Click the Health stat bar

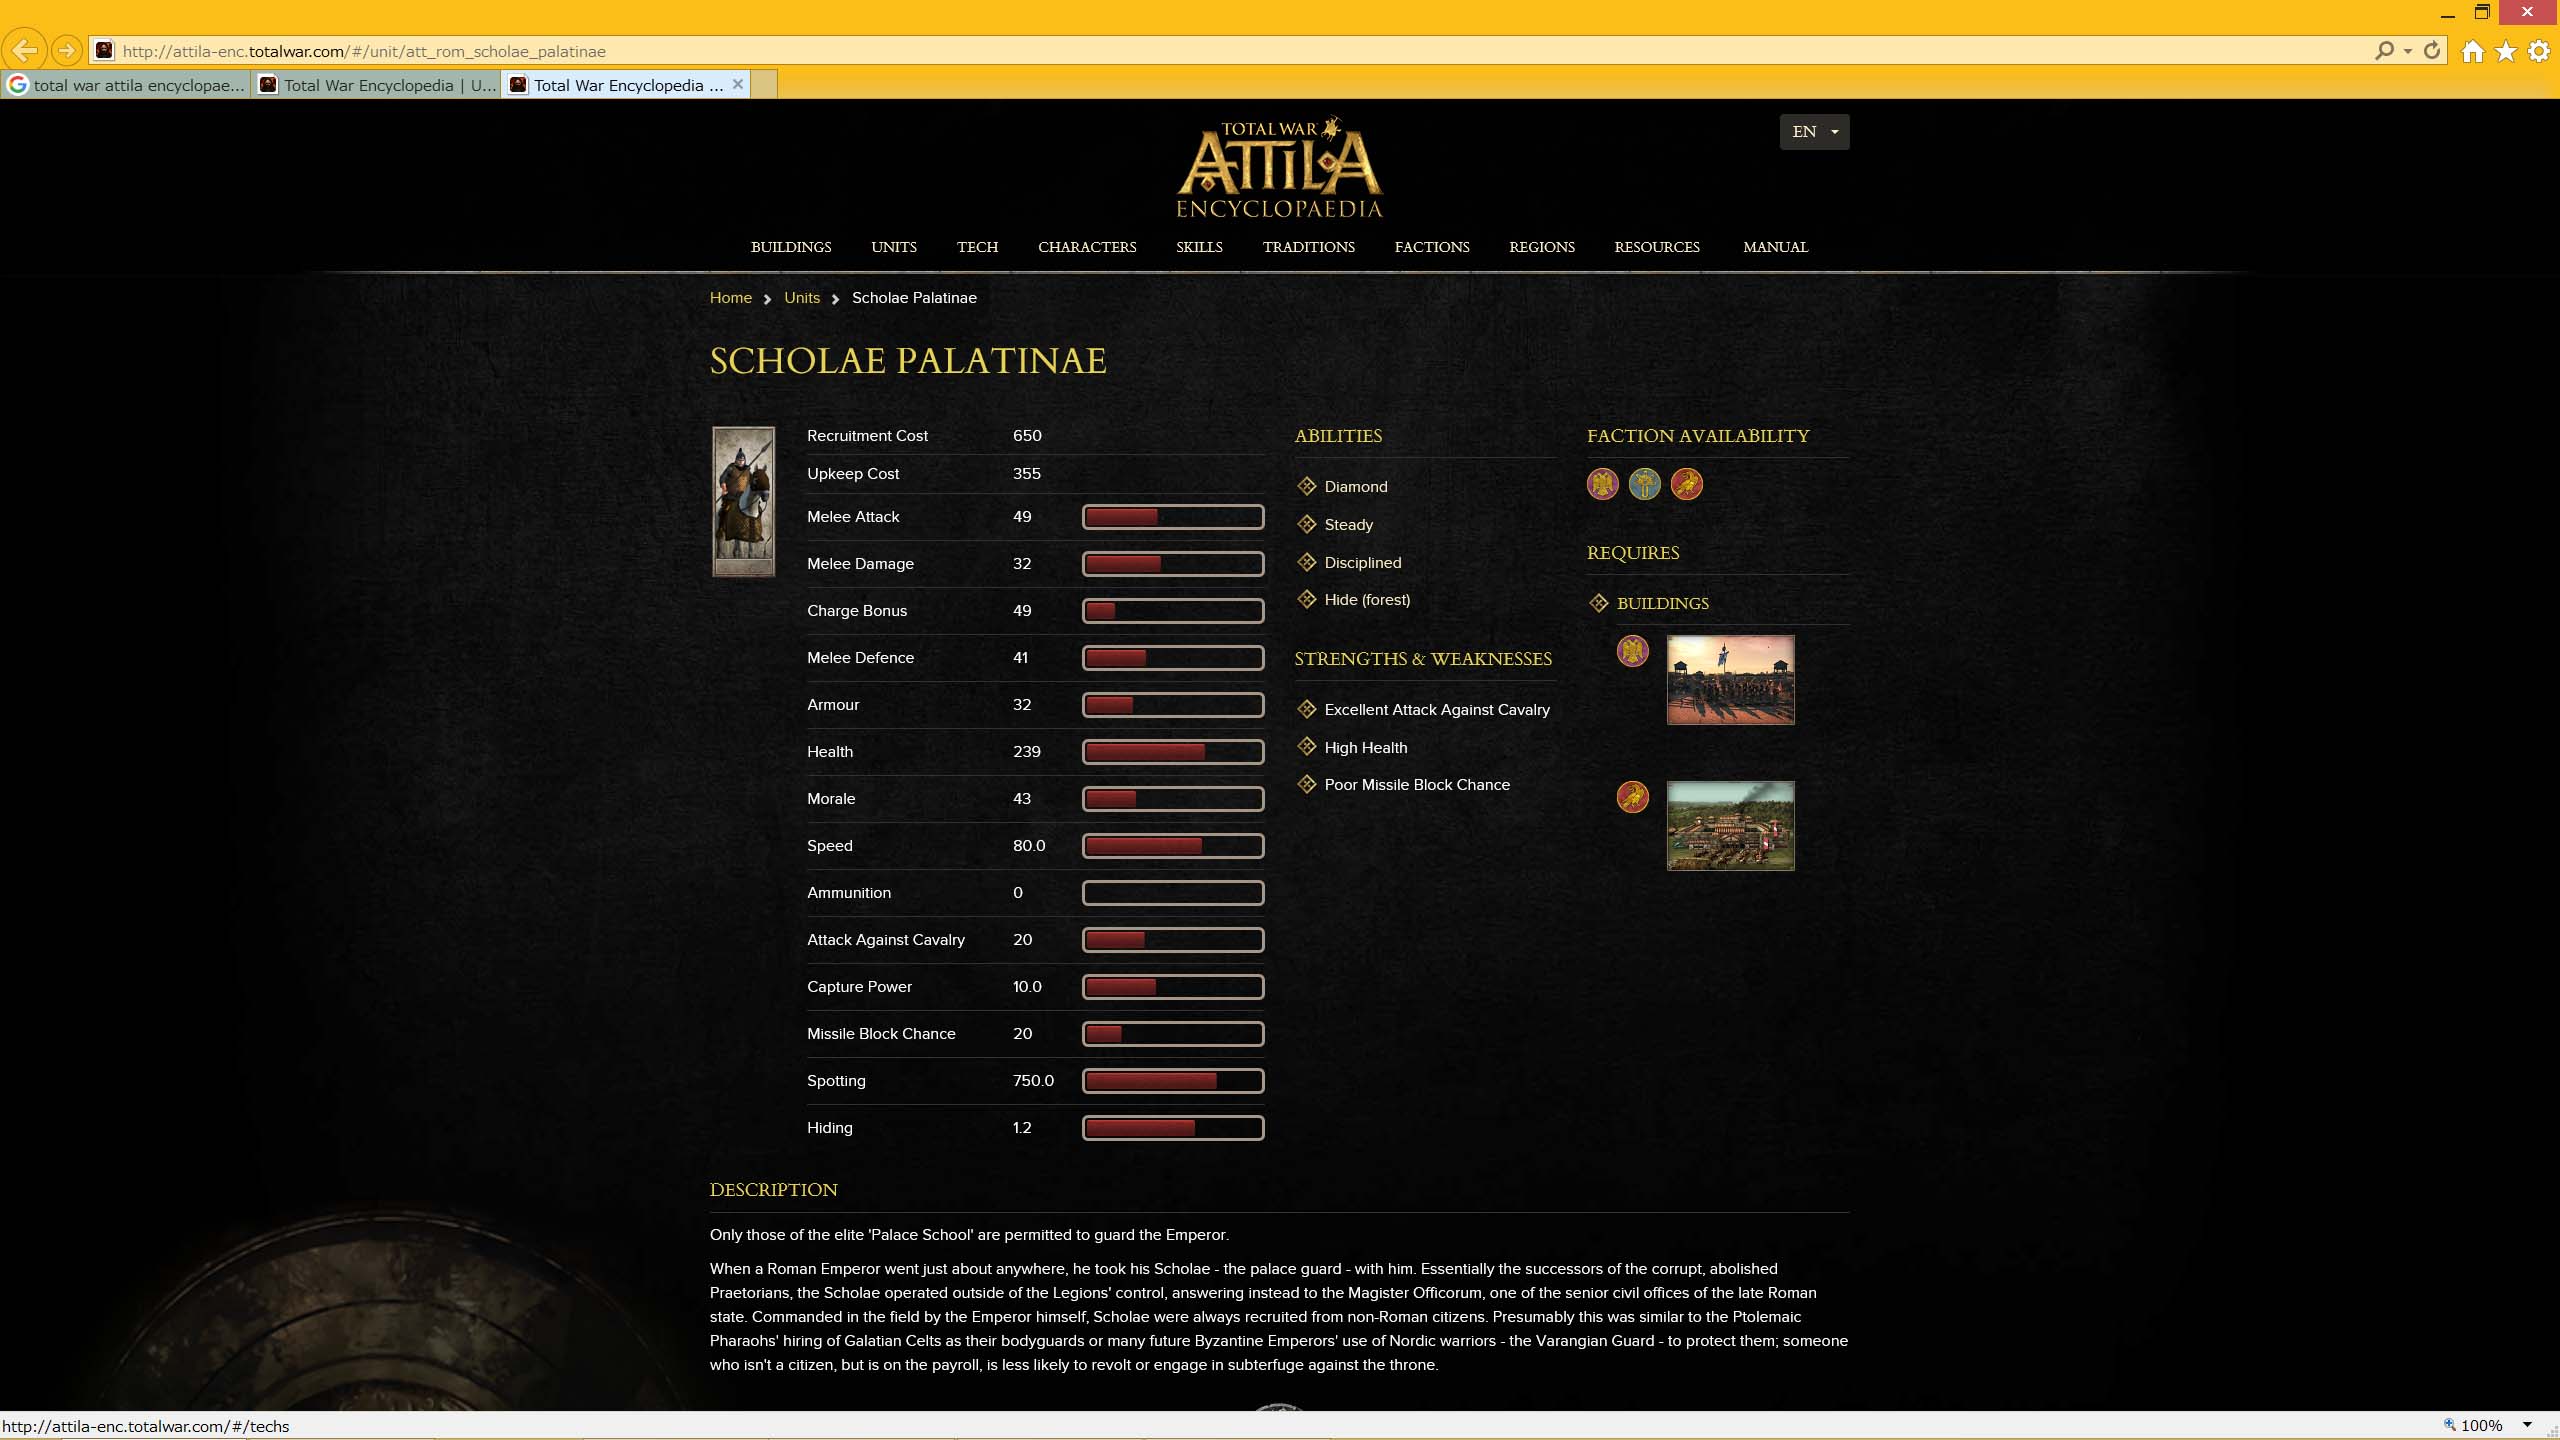click(1172, 752)
